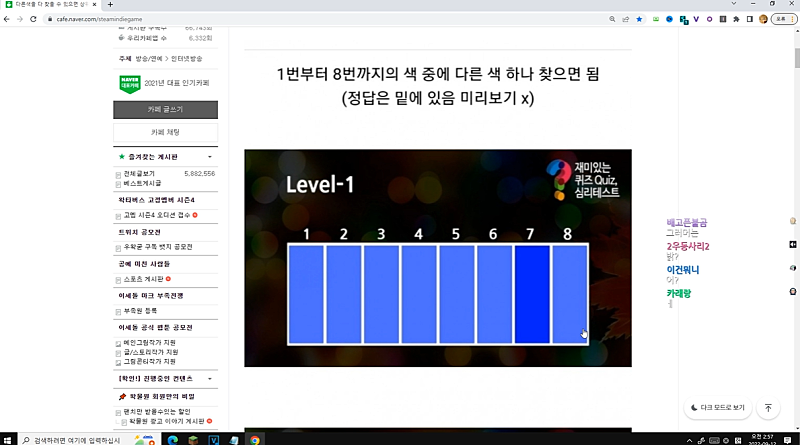
Task: Open the 전체글보기 board link
Action: (x=139, y=174)
